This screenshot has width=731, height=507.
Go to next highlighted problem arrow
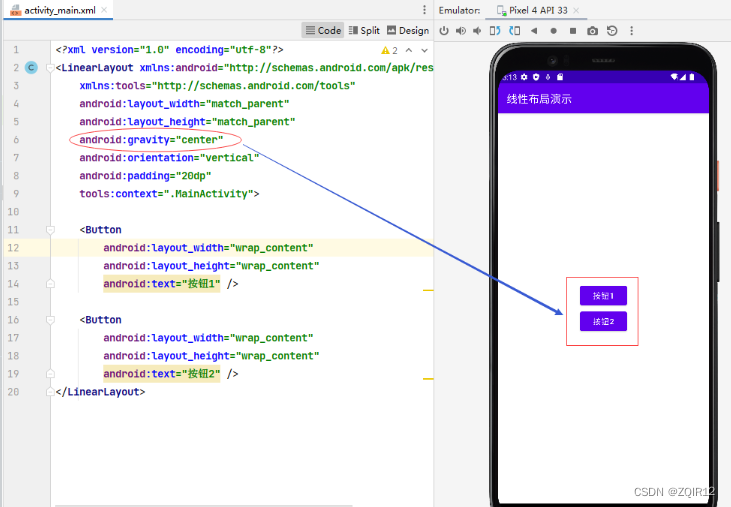click(x=424, y=50)
